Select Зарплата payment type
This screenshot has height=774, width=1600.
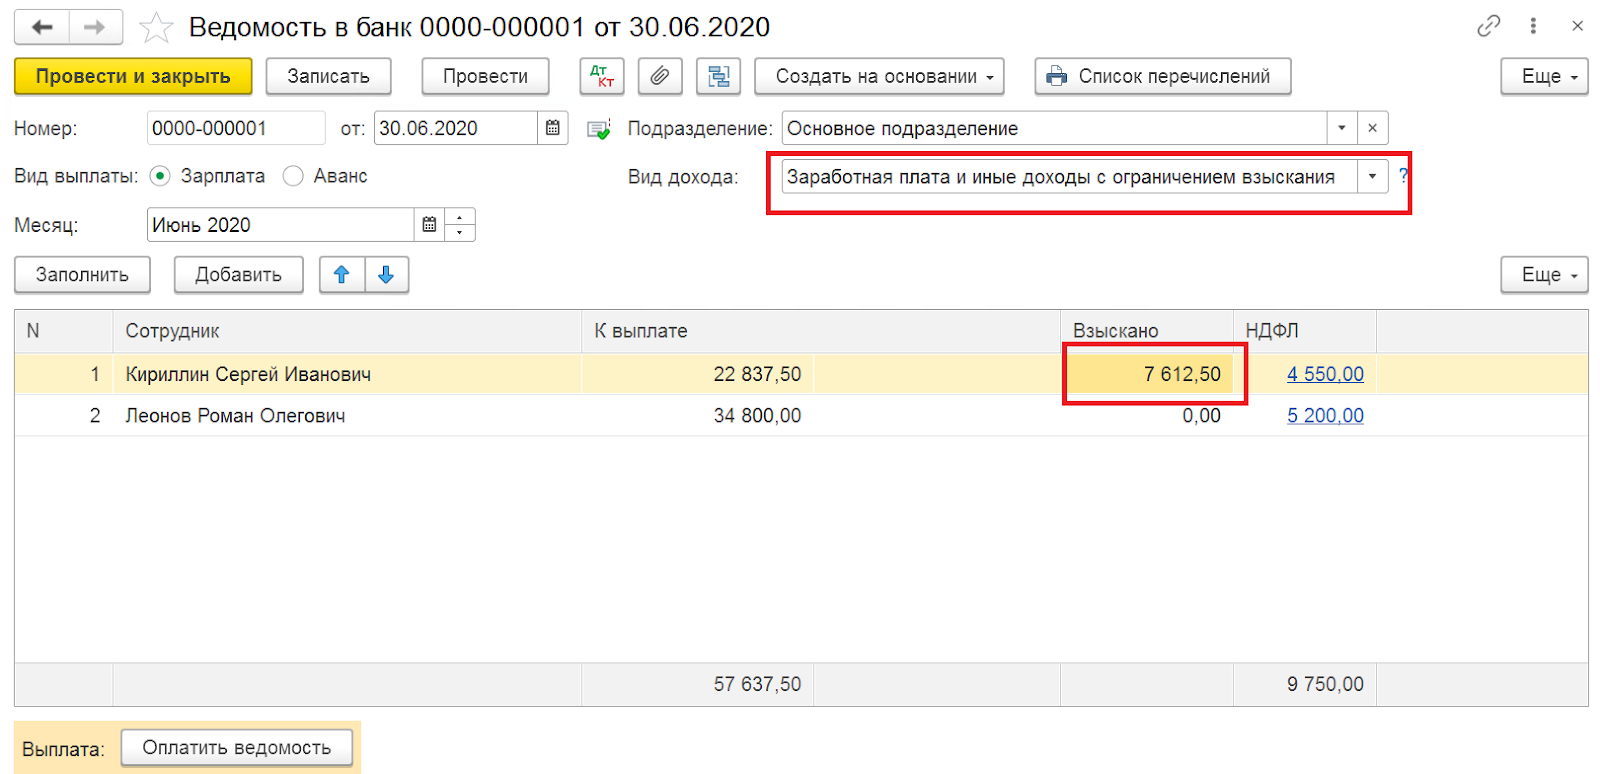[x=207, y=176]
